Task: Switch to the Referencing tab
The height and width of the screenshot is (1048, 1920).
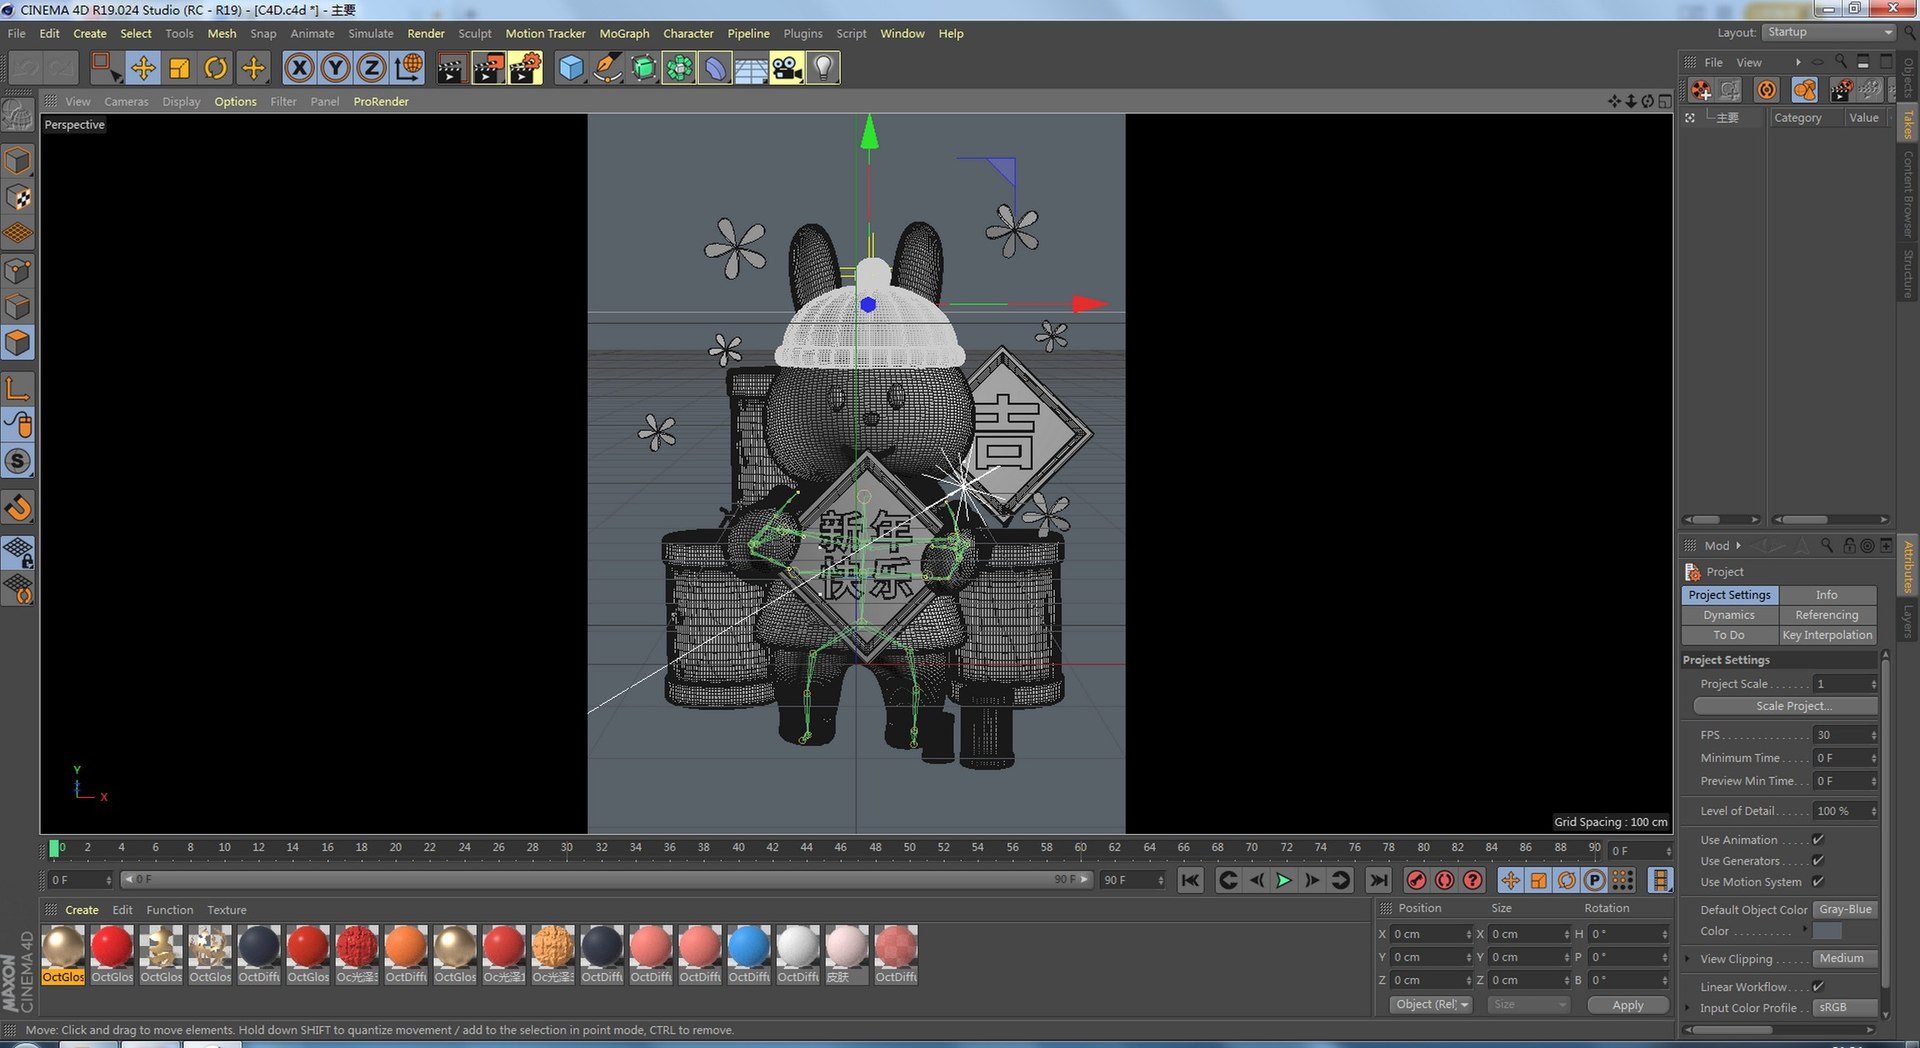Action: coord(1827,615)
